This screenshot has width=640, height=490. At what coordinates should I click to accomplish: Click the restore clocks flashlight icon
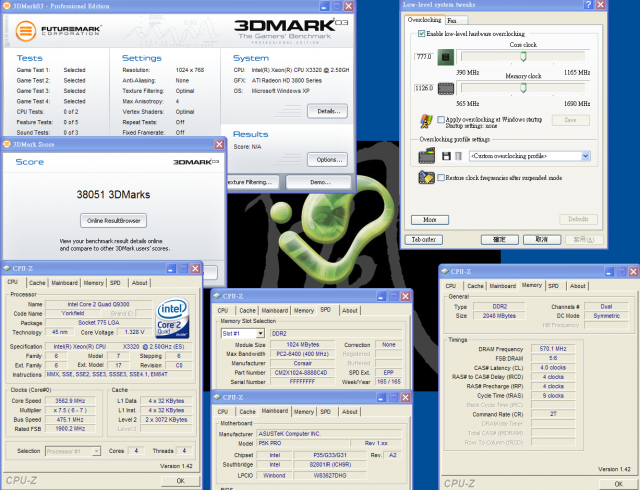click(x=427, y=178)
